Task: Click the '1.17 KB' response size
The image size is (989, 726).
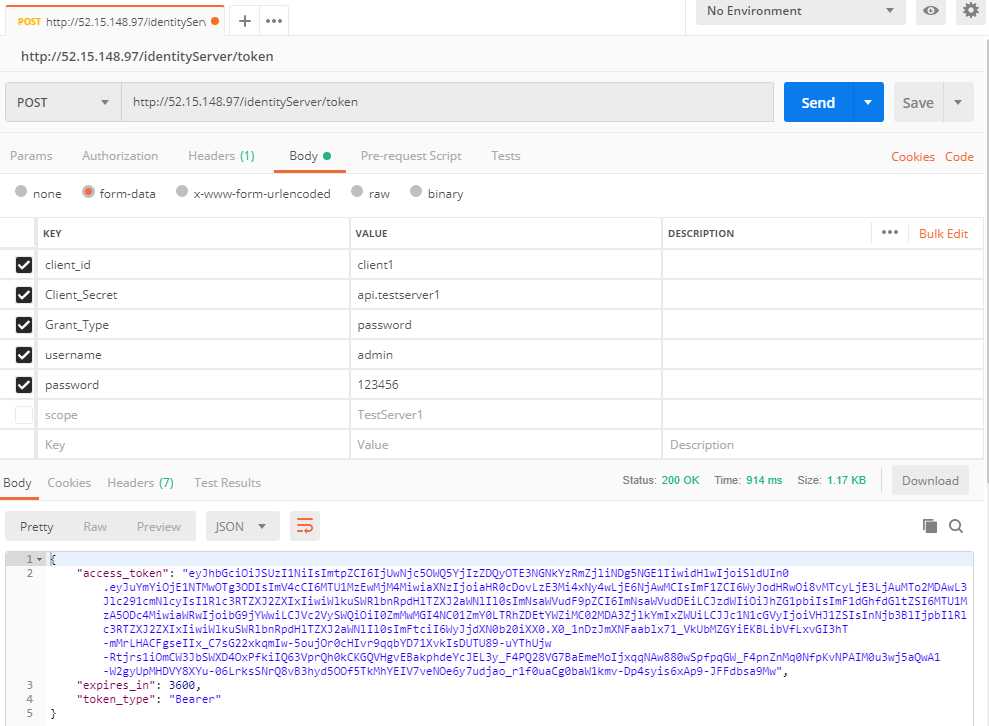Action: [x=846, y=480]
